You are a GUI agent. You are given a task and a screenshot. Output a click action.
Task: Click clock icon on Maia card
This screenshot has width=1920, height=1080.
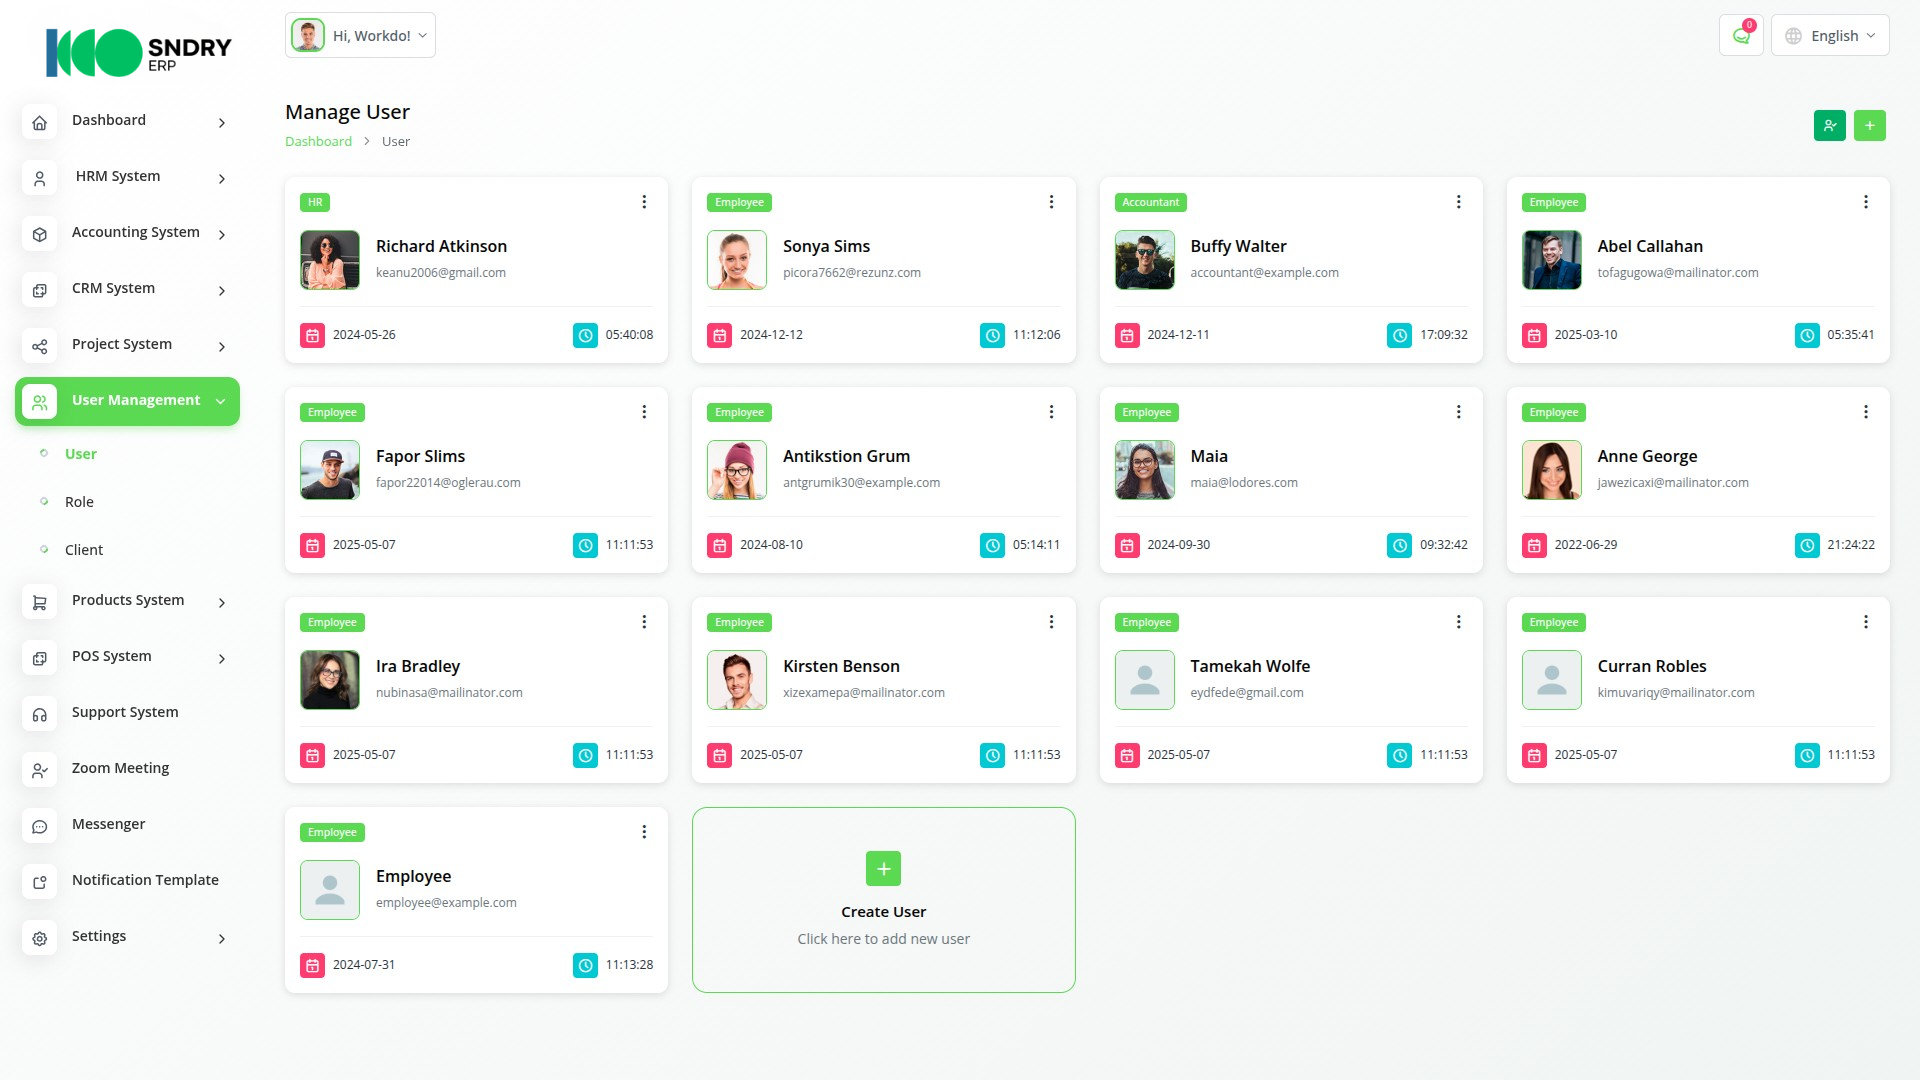click(x=1399, y=546)
